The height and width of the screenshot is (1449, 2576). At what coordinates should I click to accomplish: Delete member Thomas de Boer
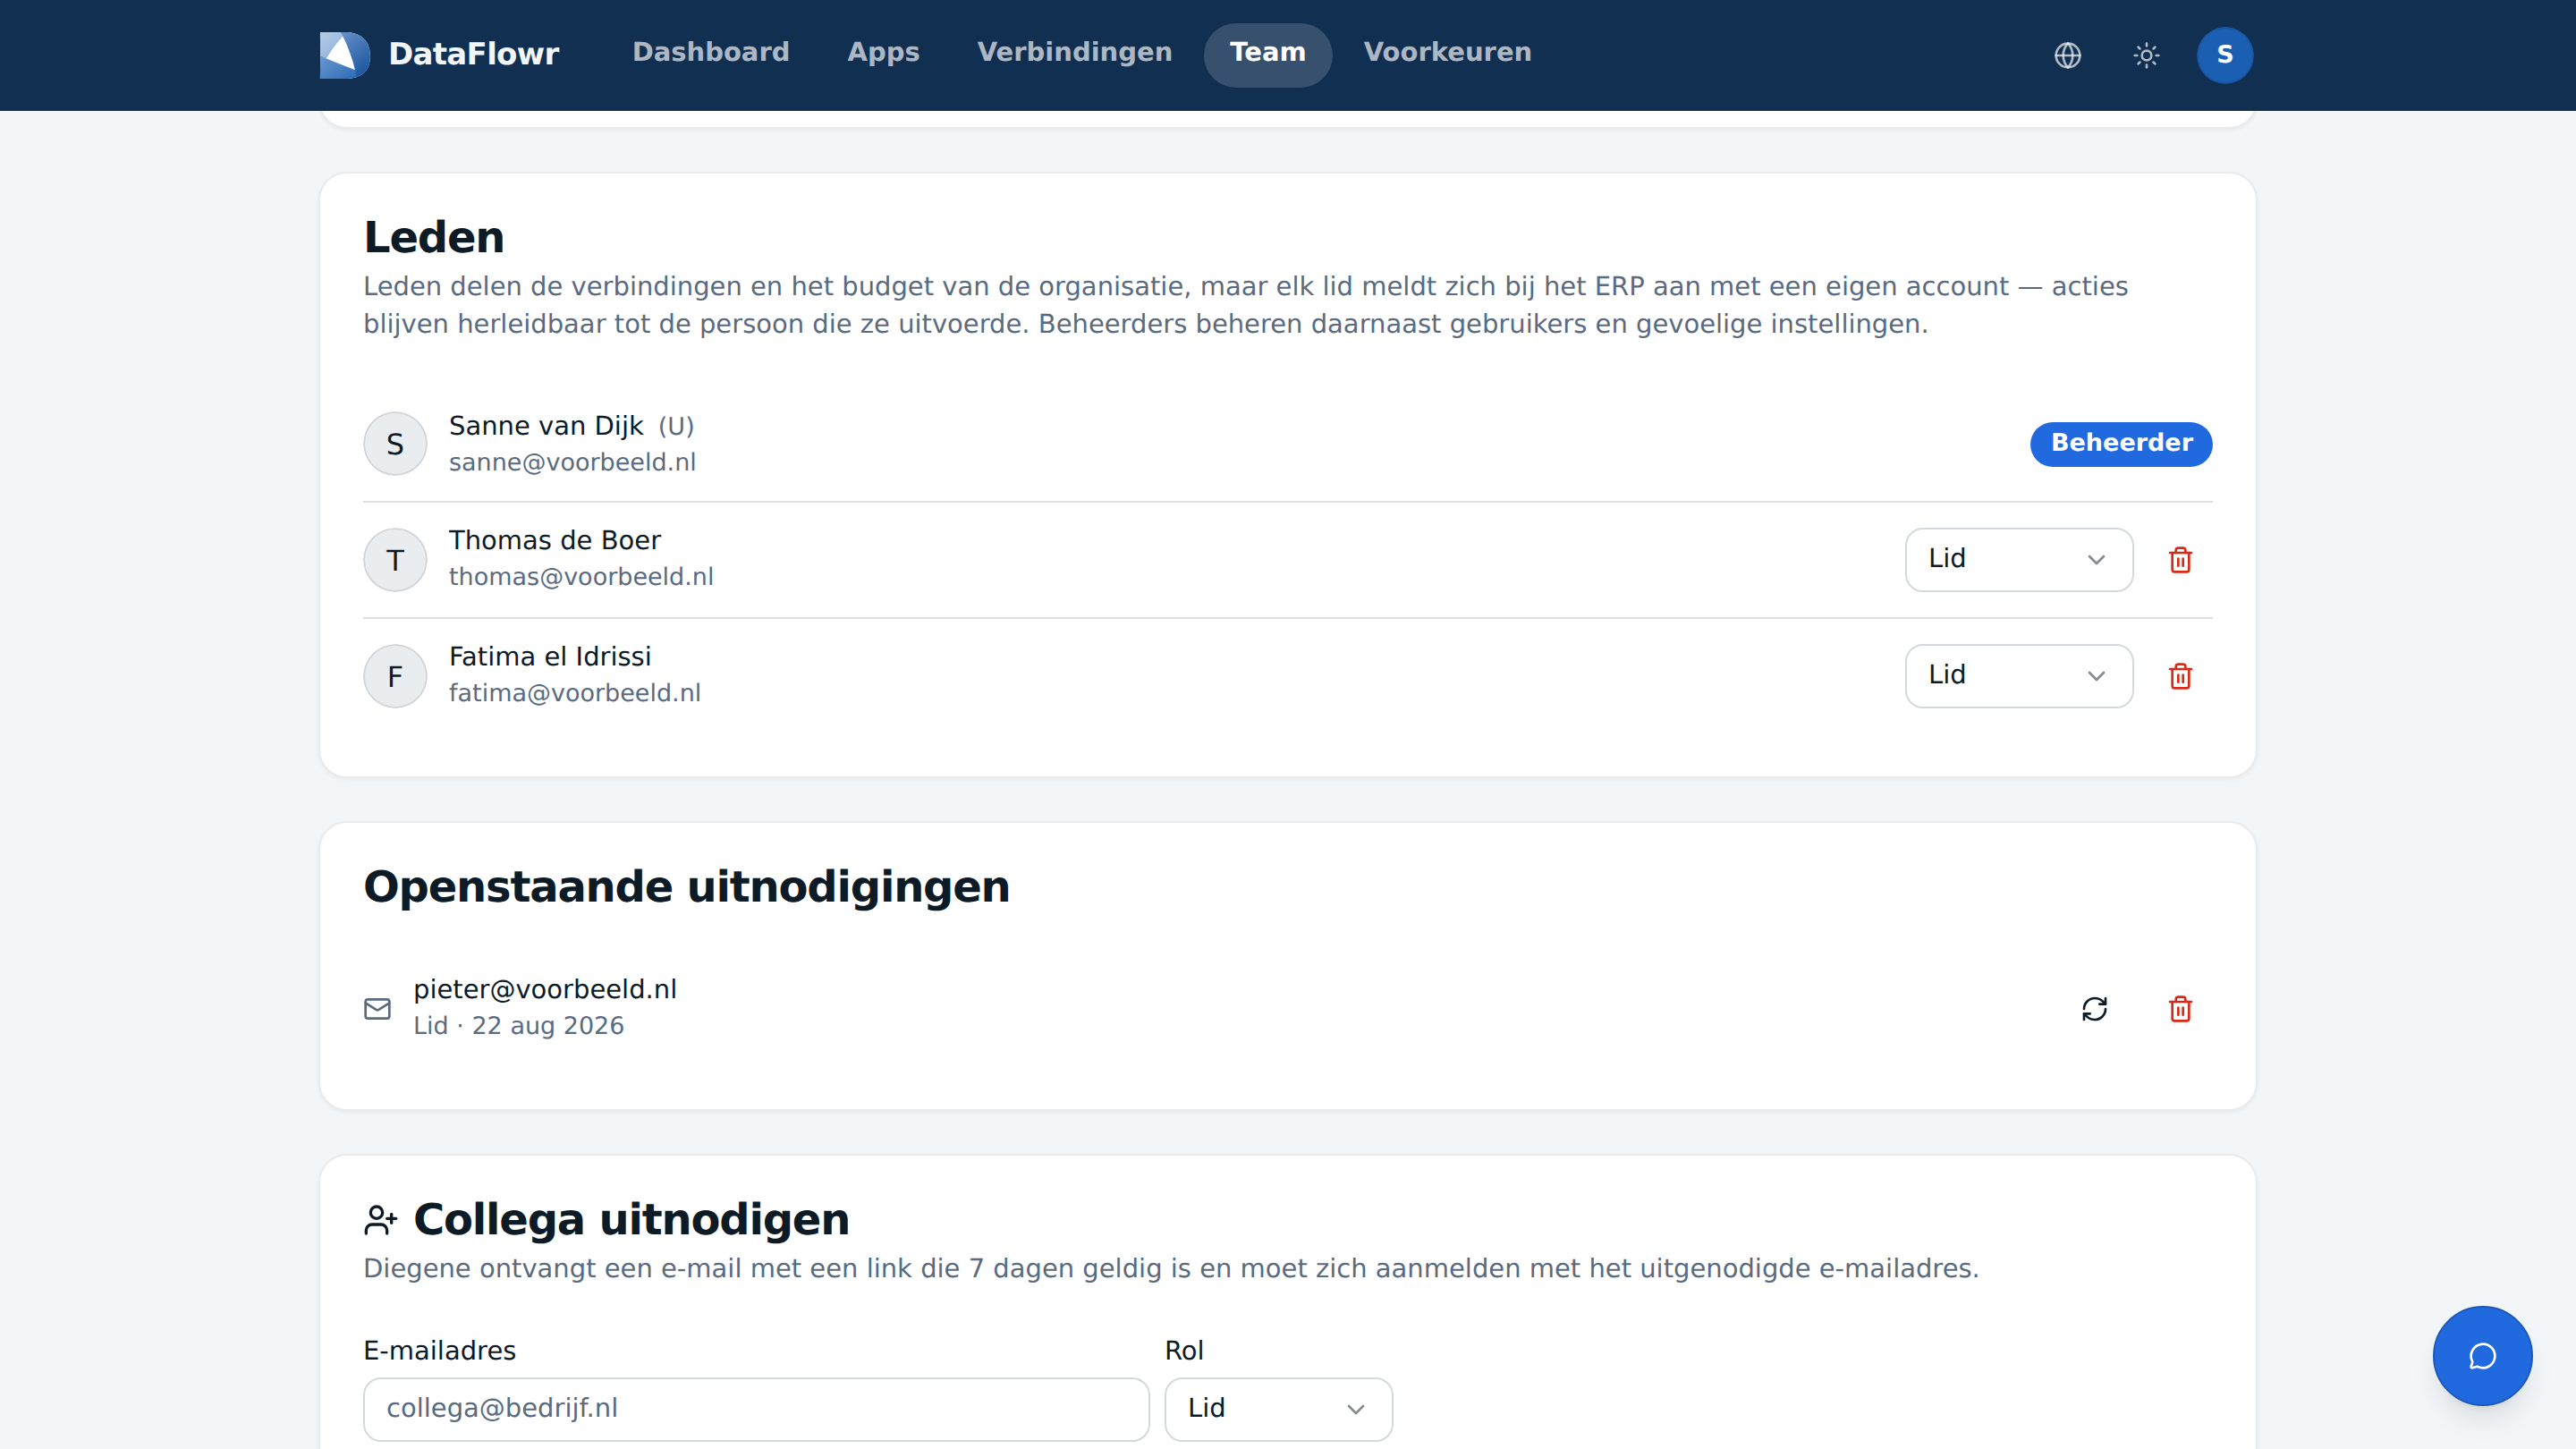[x=2180, y=560]
